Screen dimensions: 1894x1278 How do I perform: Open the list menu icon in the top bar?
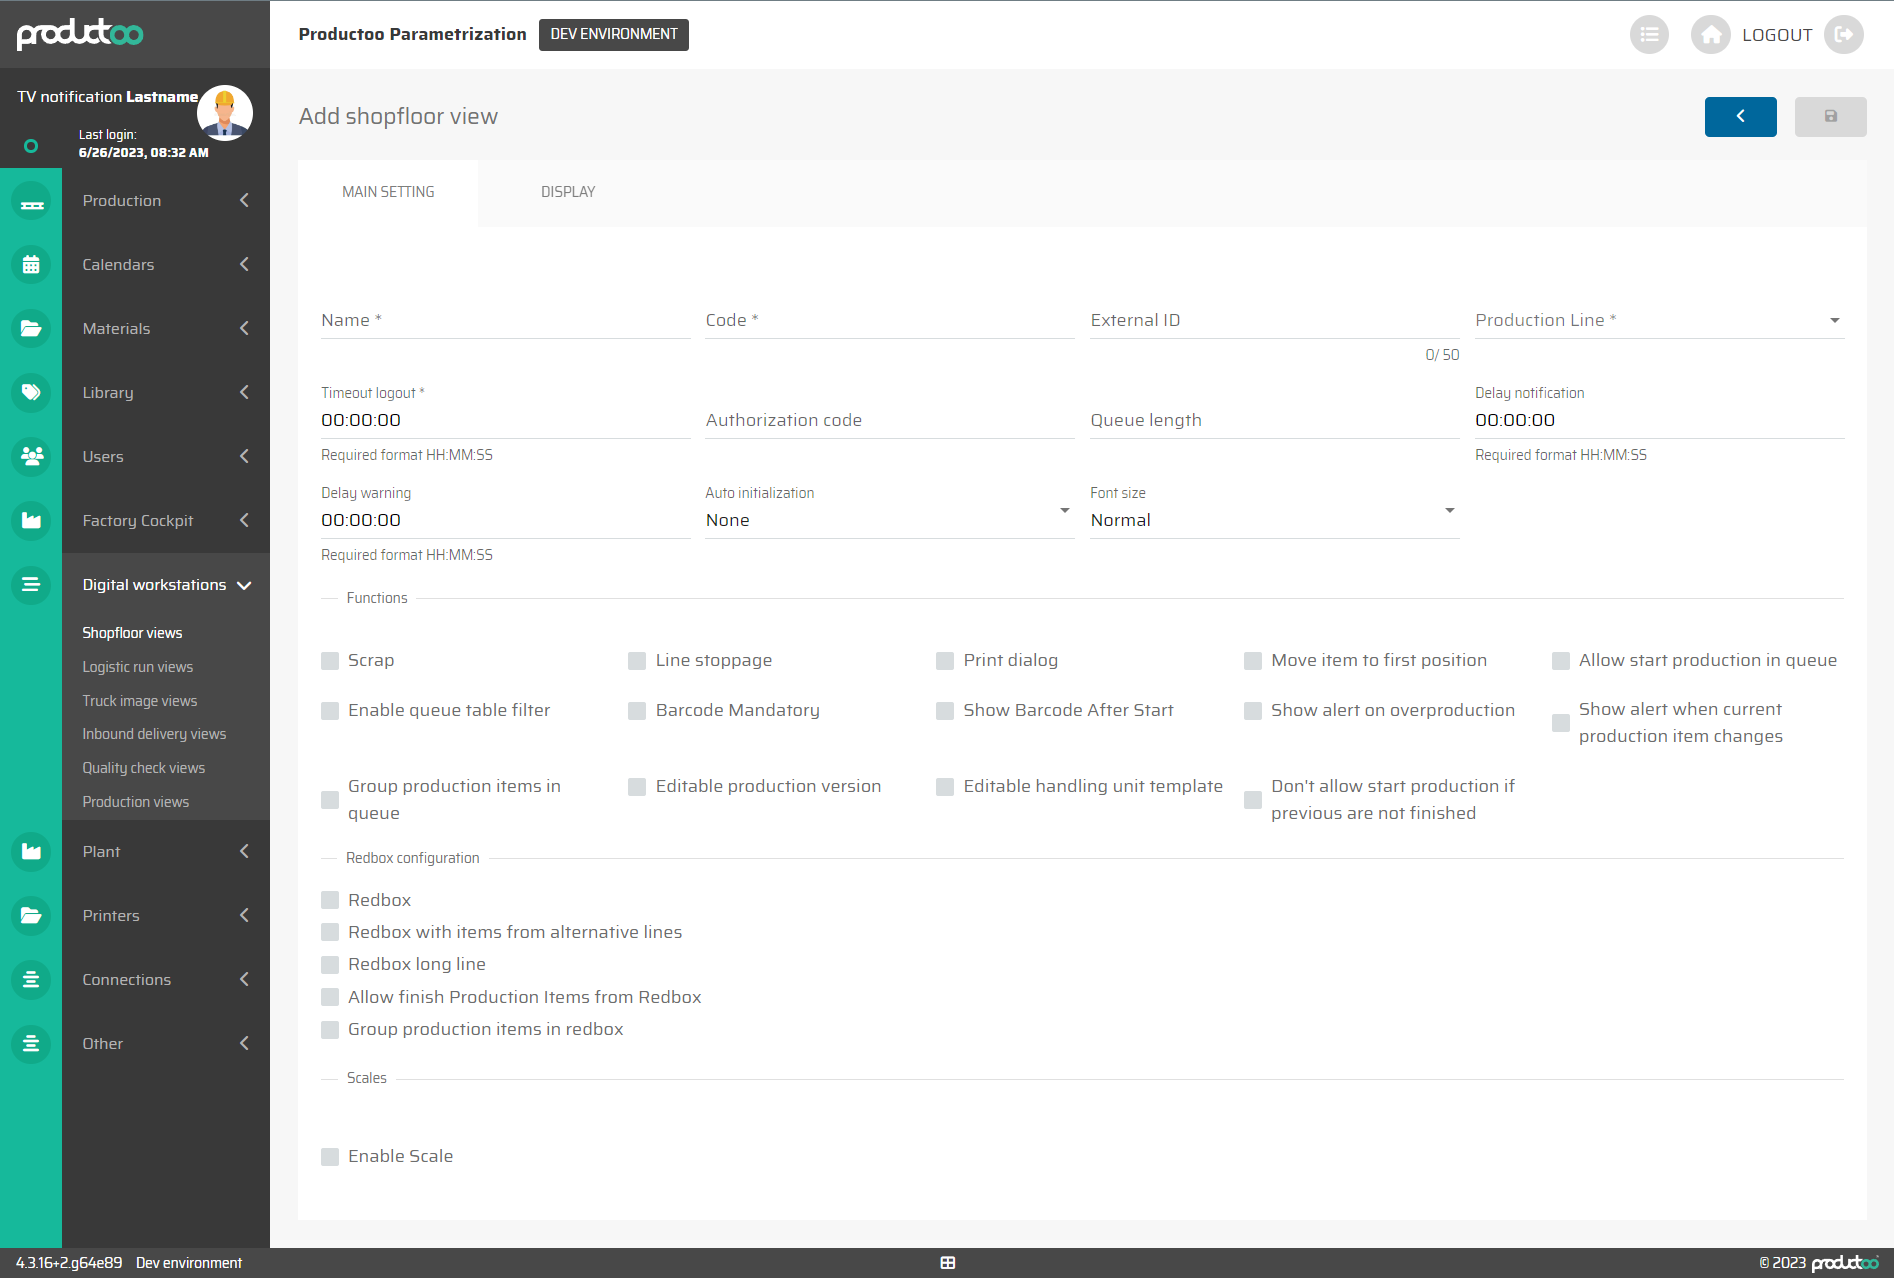coord(1649,35)
